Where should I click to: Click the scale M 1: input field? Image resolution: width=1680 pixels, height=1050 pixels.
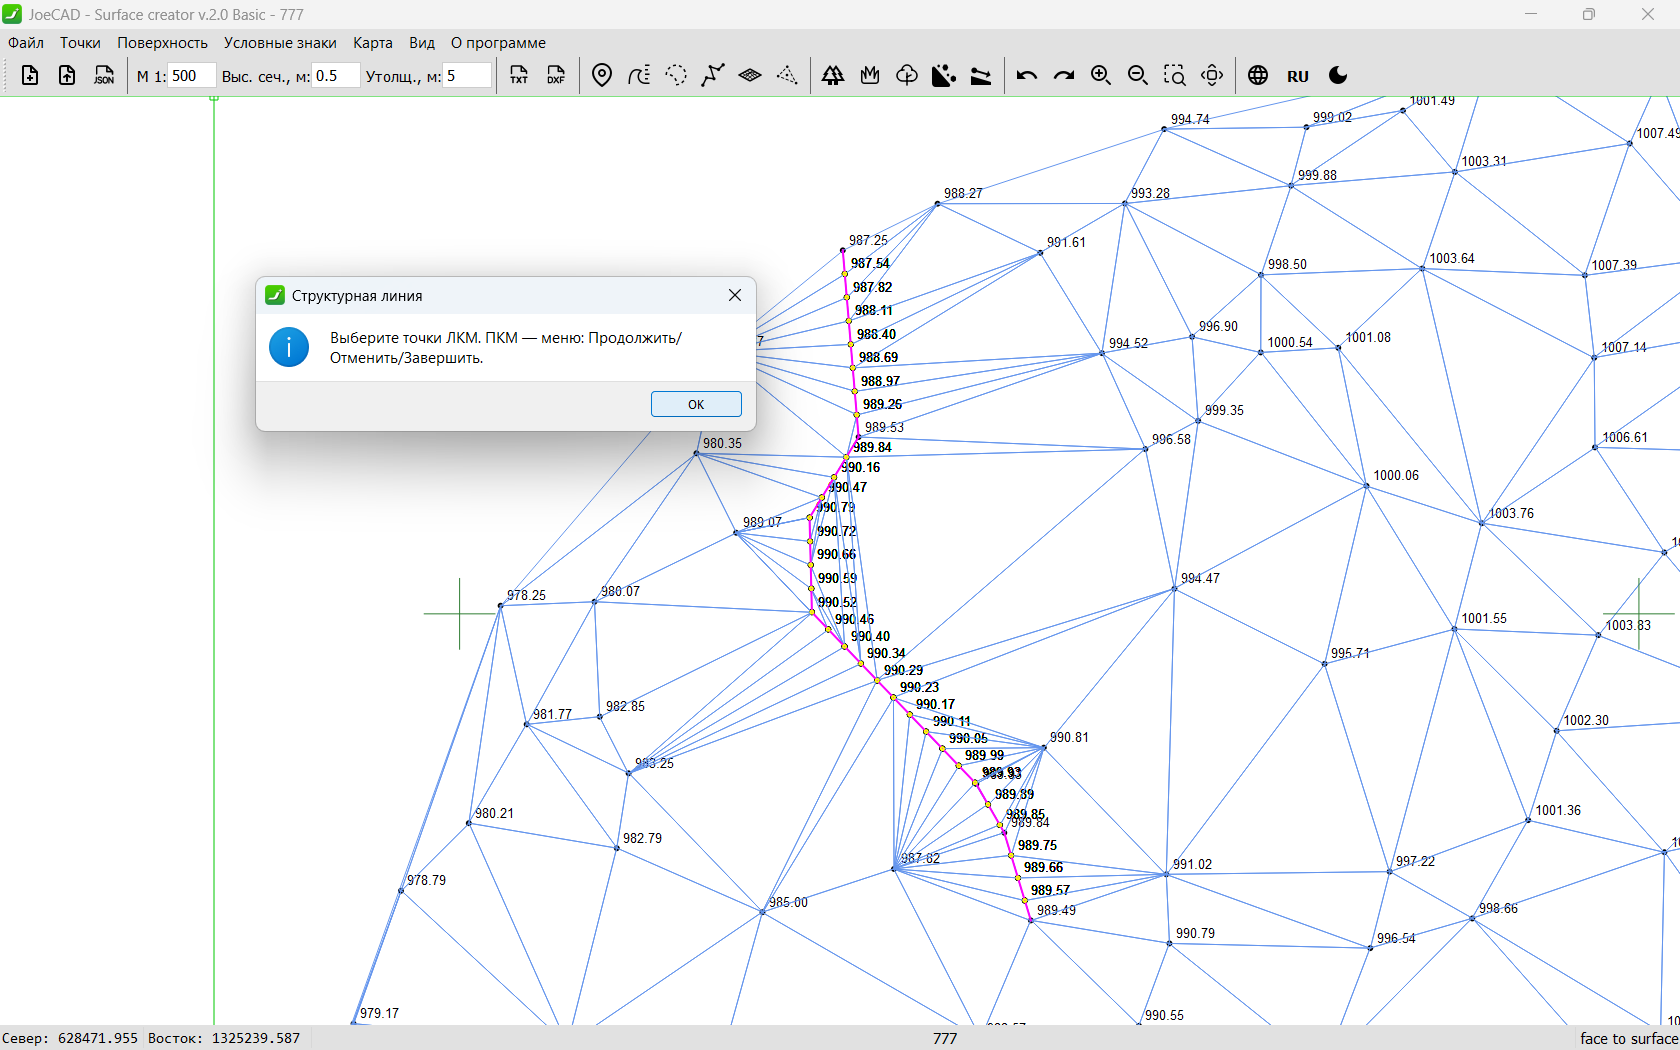[x=190, y=76]
